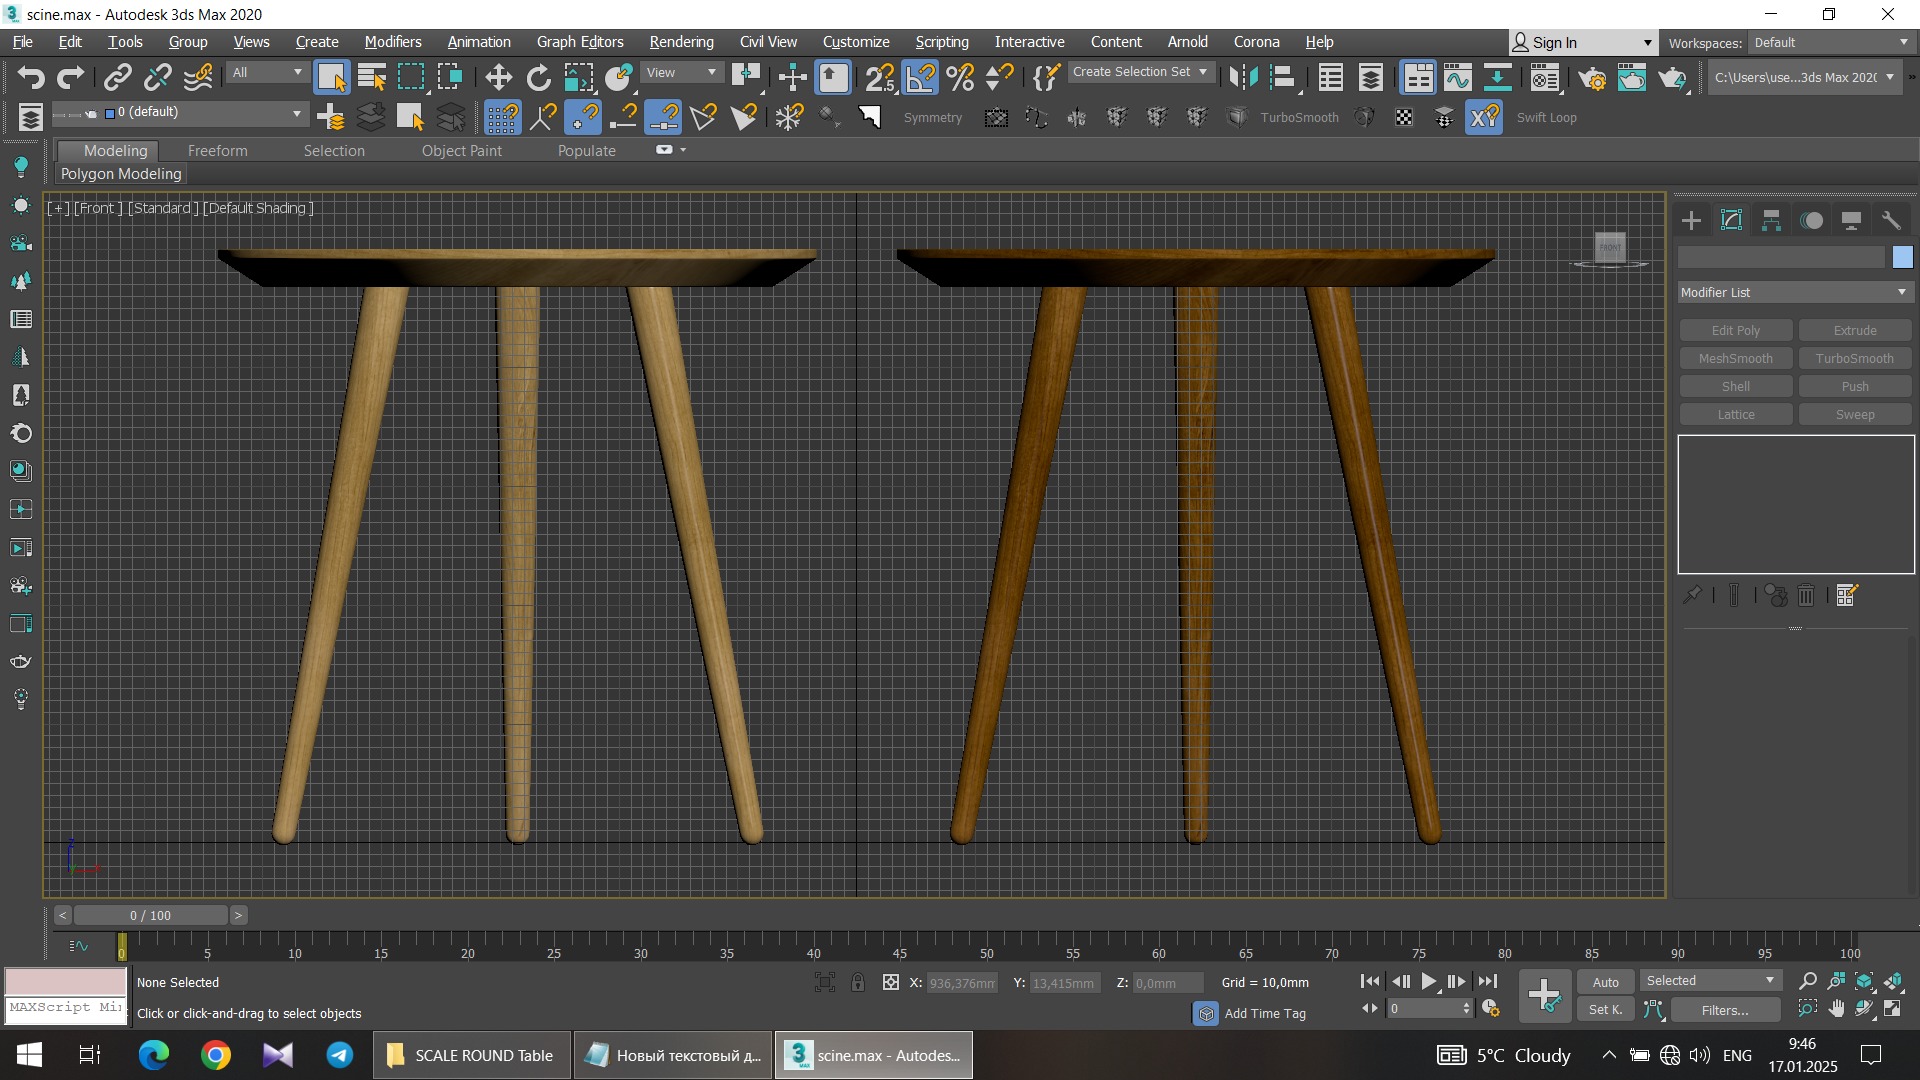Screen dimensions: 1920x1080
Task: Switch to the Freeform ribbon tab
Action: tap(217, 150)
